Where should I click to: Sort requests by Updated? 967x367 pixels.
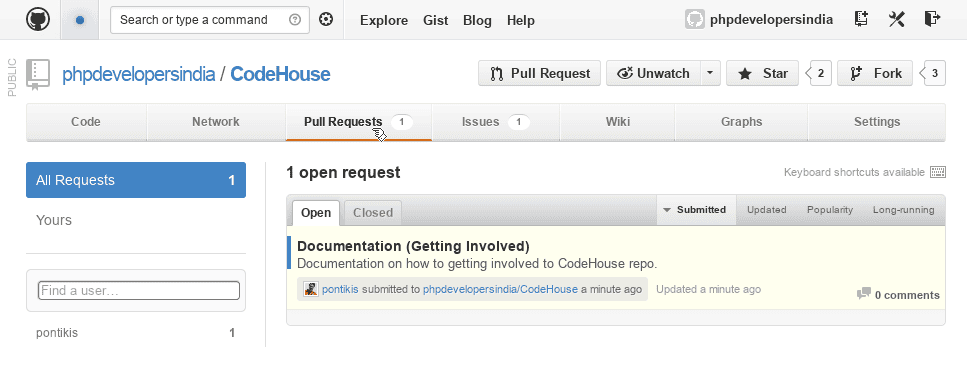pyautogui.click(x=767, y=210)
